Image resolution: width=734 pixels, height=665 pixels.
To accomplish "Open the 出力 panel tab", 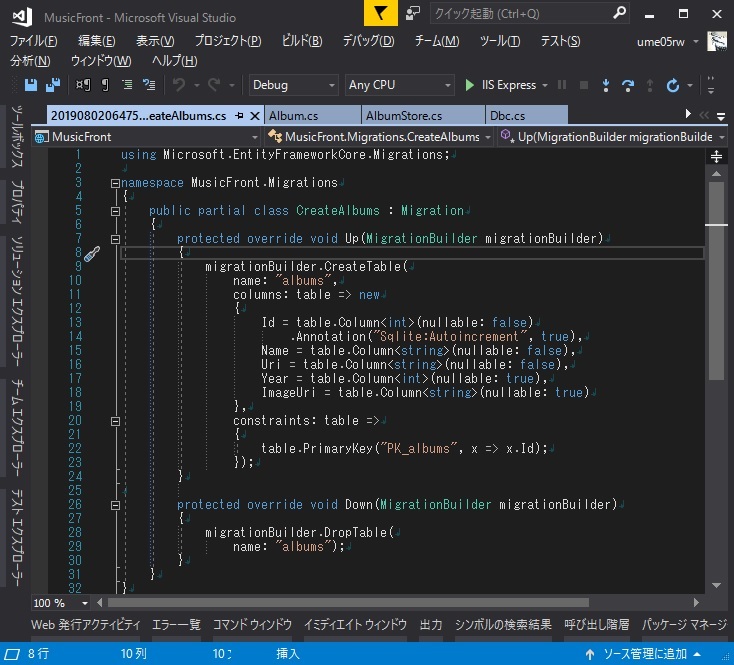I will click(431, 624).
